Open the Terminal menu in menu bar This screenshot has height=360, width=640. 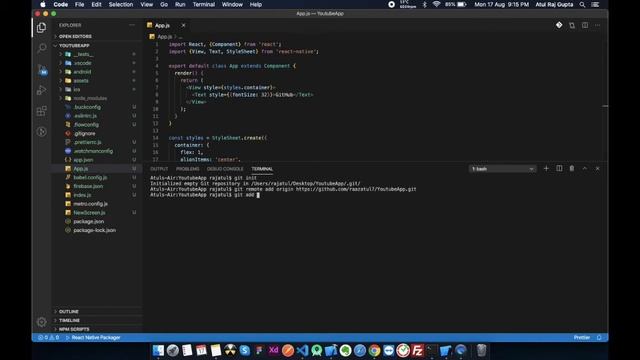coord(204,4)
